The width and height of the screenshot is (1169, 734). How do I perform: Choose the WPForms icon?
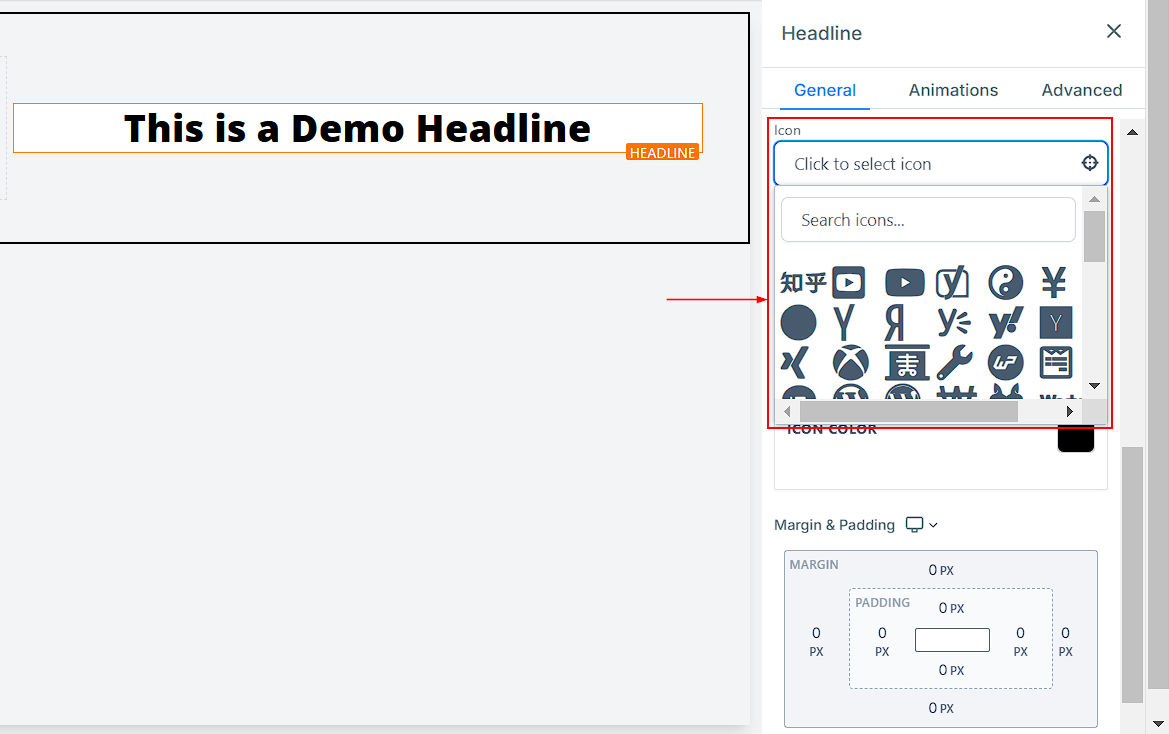click(x=1056, y=363)
